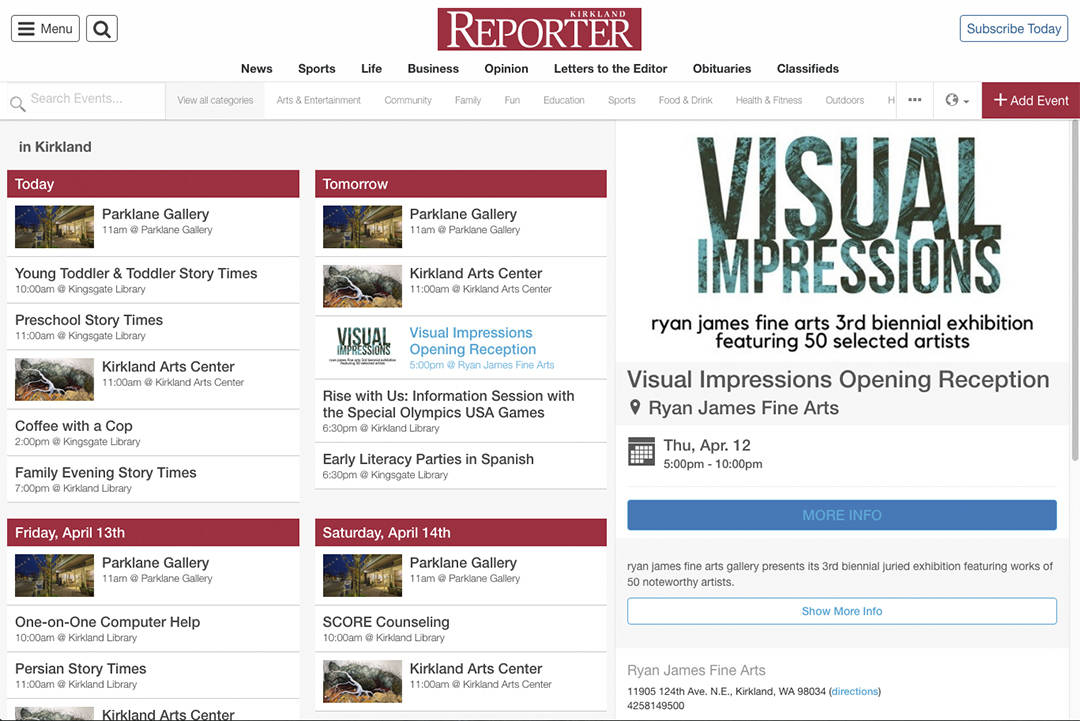Open the Obituaries section
The height and width of the screenshot is (721, 1080).
(x=722, y=69)
